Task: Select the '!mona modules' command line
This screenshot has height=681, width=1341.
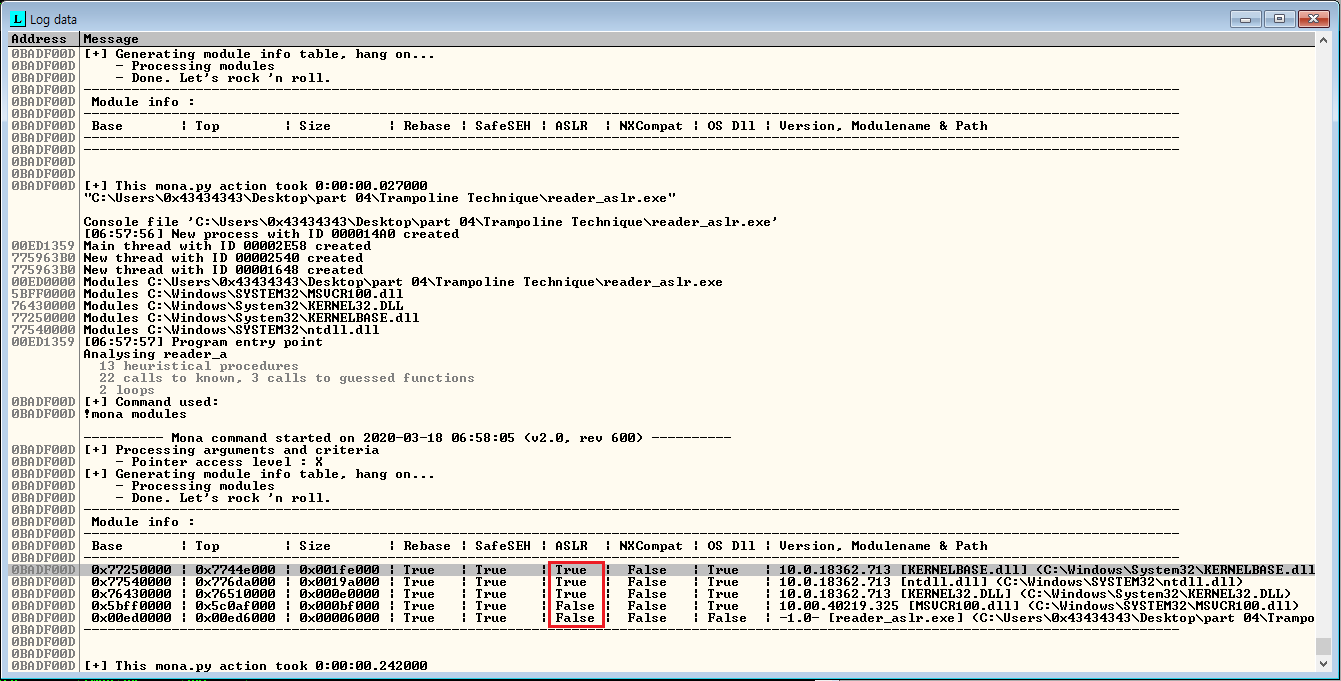Action: (x=135, y=414)
